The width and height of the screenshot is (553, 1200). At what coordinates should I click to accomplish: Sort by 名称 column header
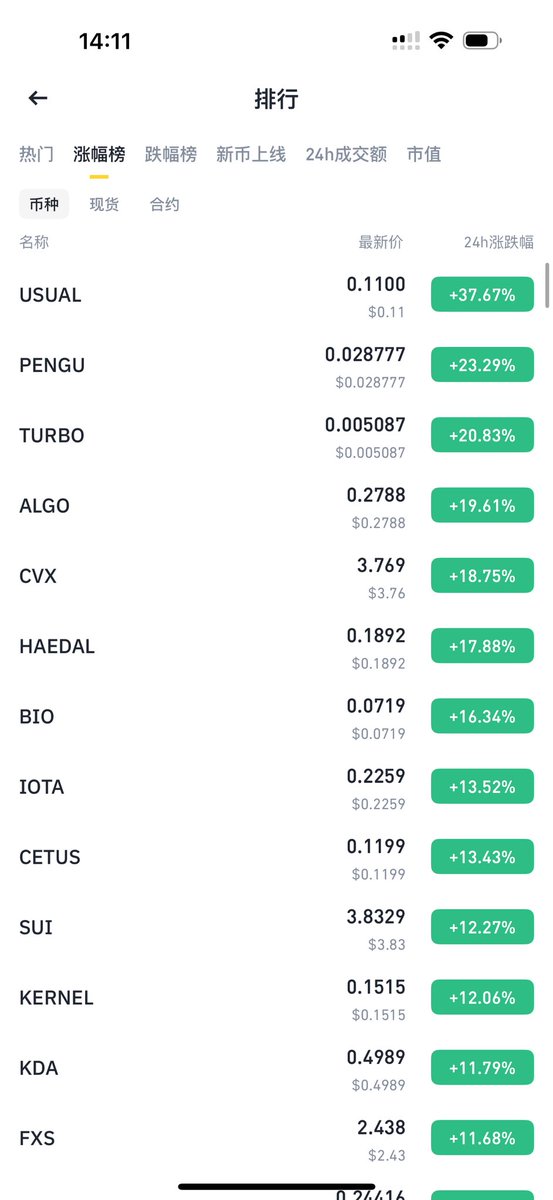point(34,242)
